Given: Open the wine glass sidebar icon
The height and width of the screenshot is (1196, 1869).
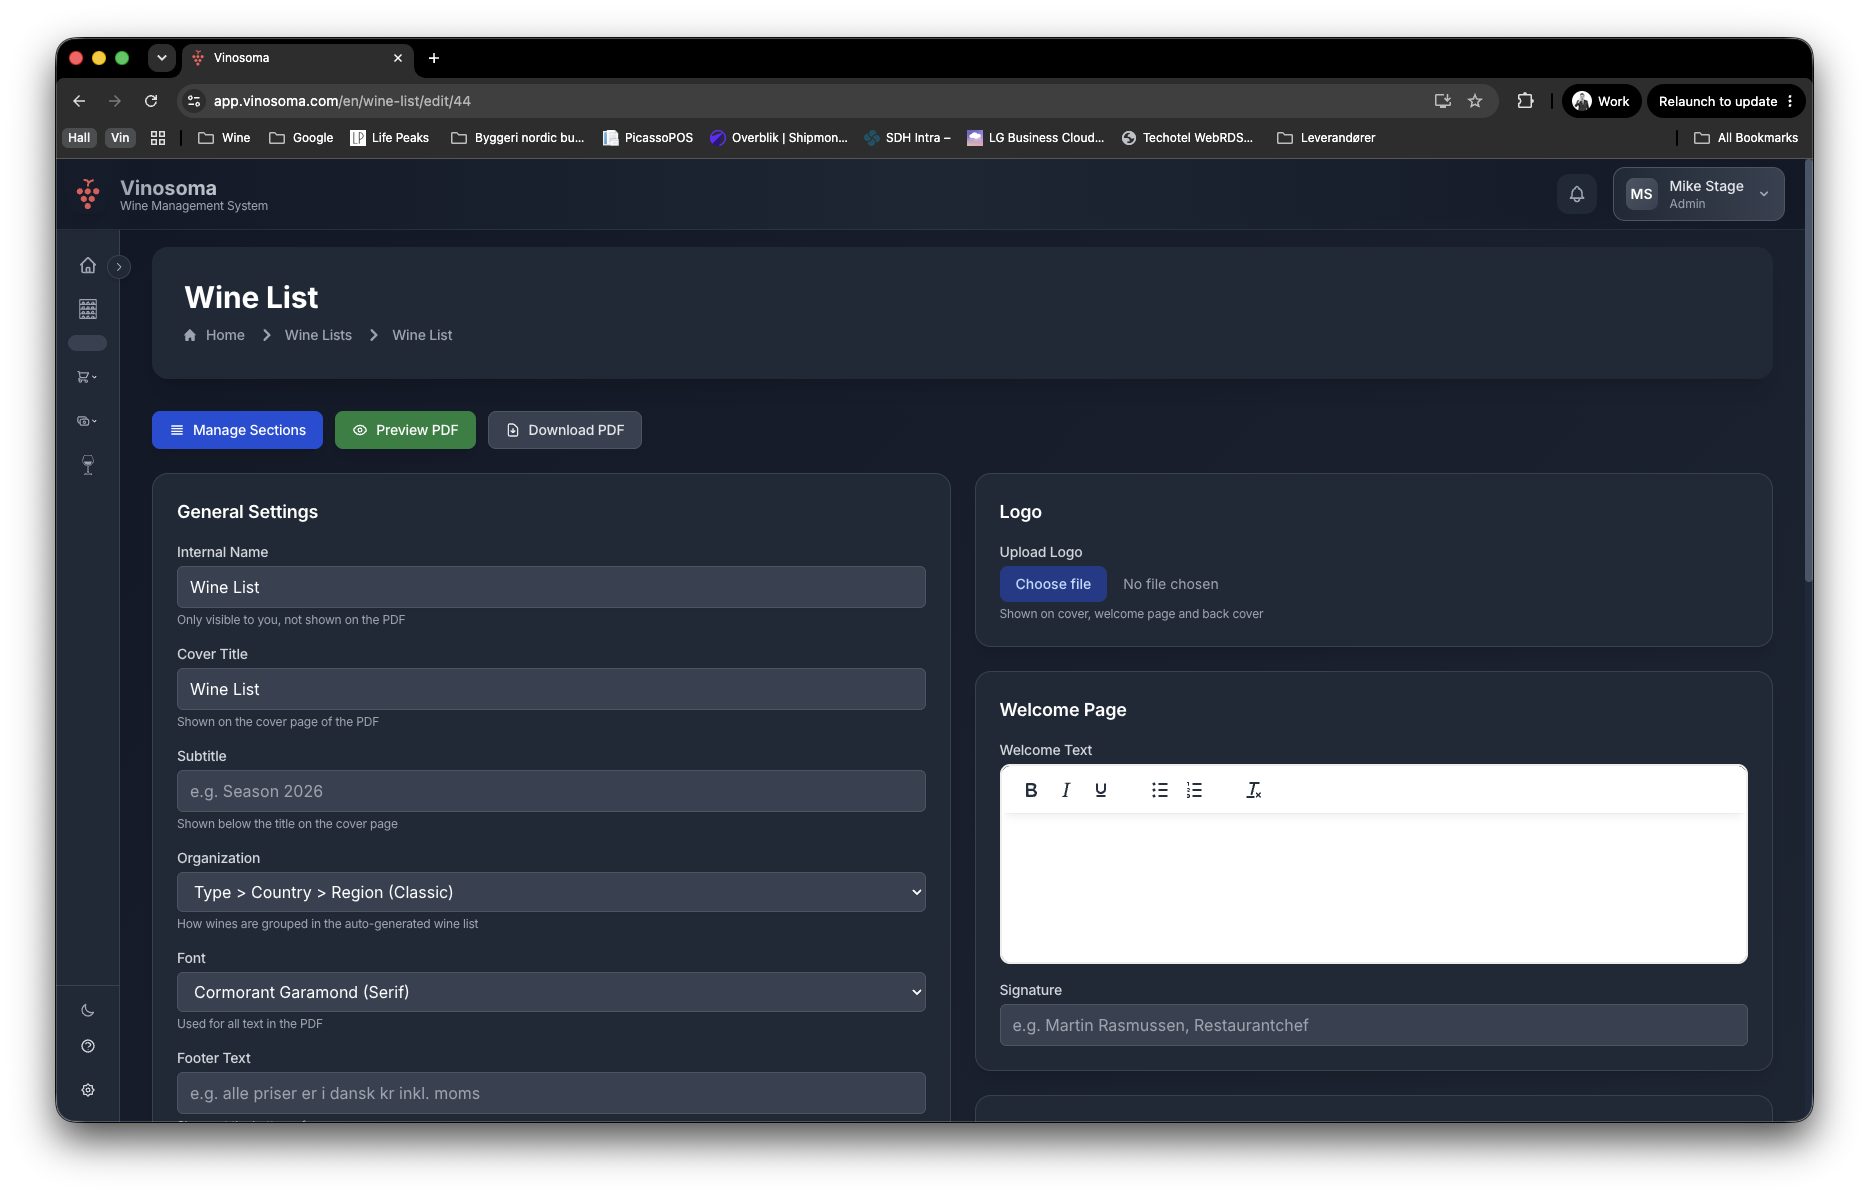Looking at the screenshot, I should click(x=88, y=465).
